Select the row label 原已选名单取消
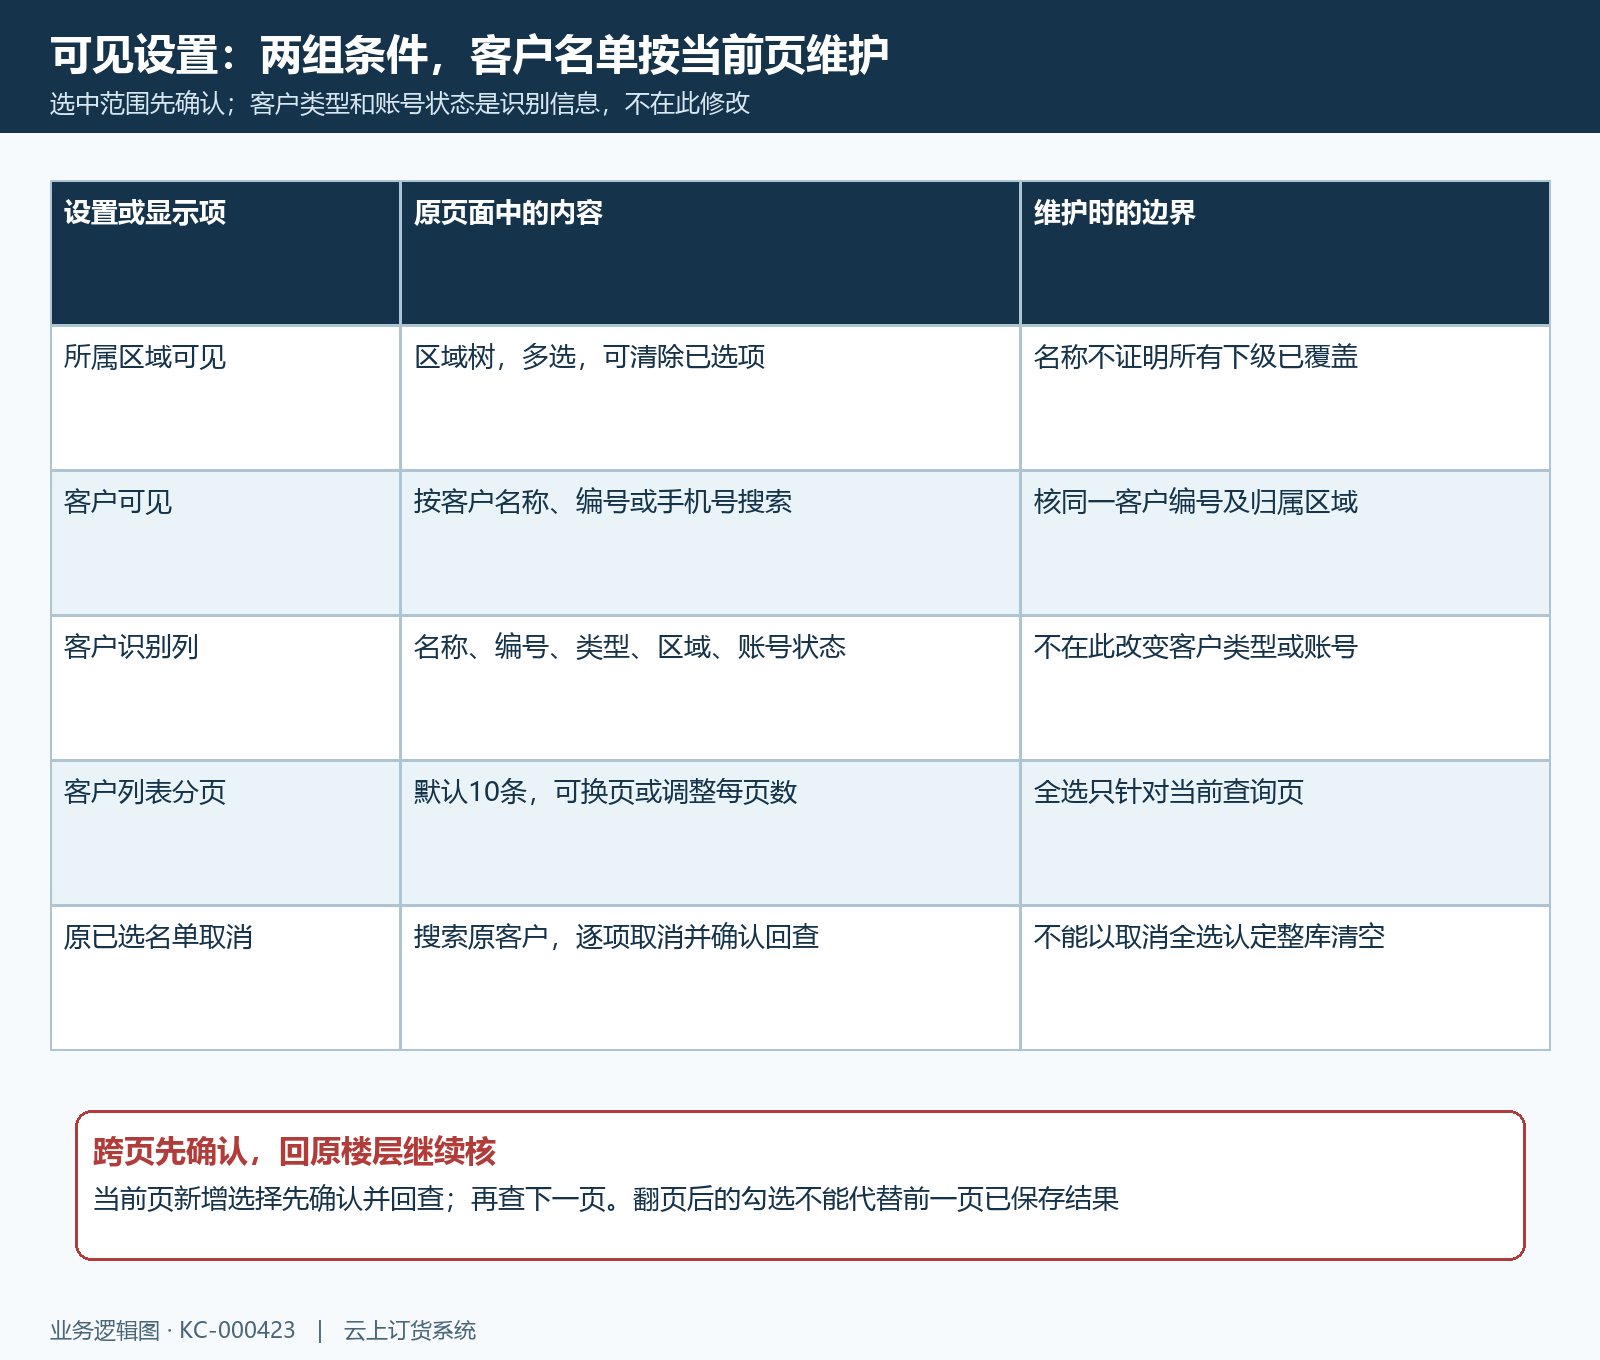This screenshot has width=1600, height=1360. pos(226,978)
